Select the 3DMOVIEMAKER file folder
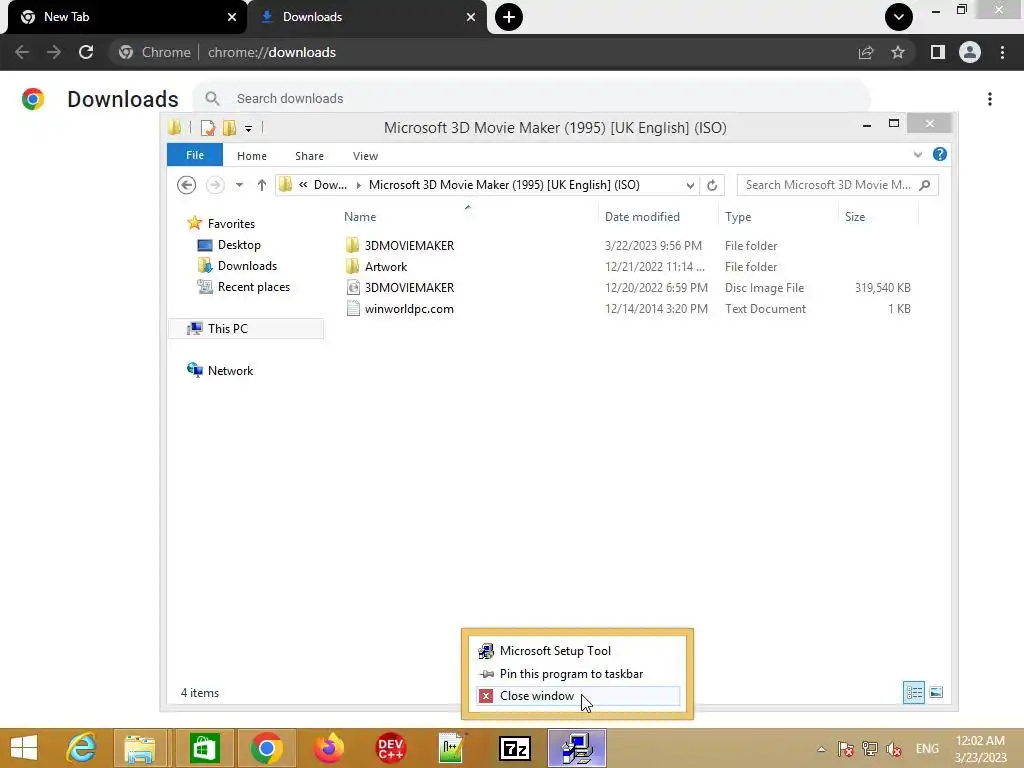1024x768 pixels. coord(409,246)
